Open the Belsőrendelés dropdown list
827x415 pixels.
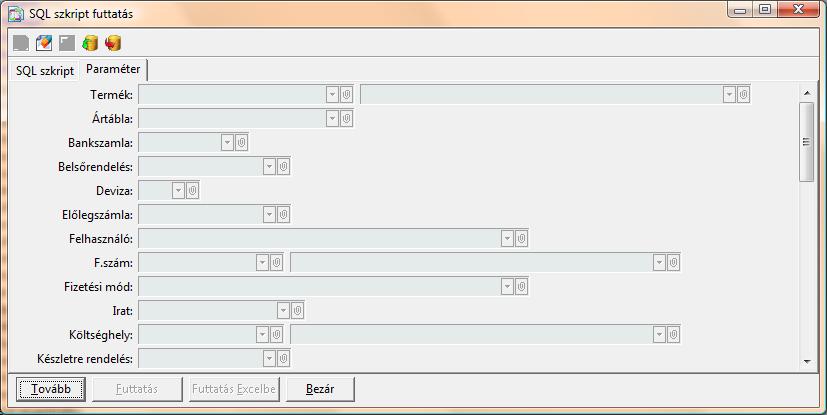coord(268,166)
